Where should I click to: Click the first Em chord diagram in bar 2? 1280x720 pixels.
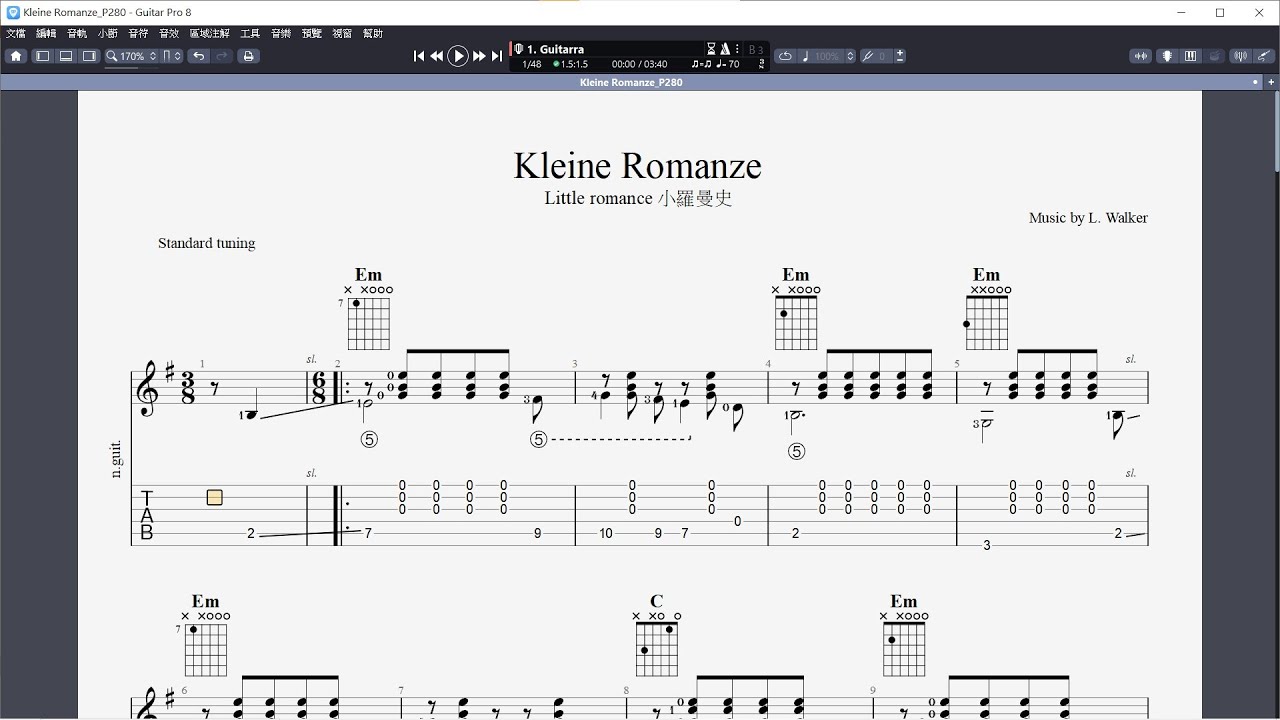pos(368,308)
